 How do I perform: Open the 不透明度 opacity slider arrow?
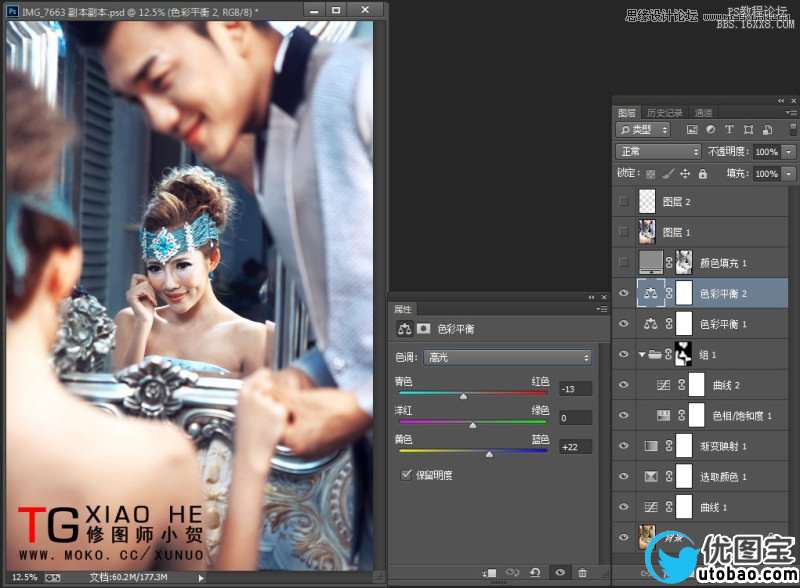pyautogui.click(x=789, y=152)
